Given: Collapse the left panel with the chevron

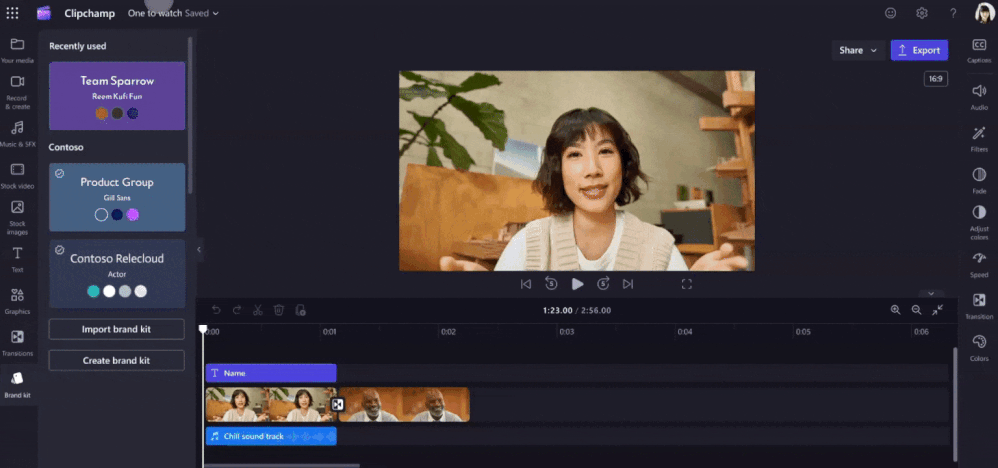Looking at the screenshot, I should tap(199, 250).
